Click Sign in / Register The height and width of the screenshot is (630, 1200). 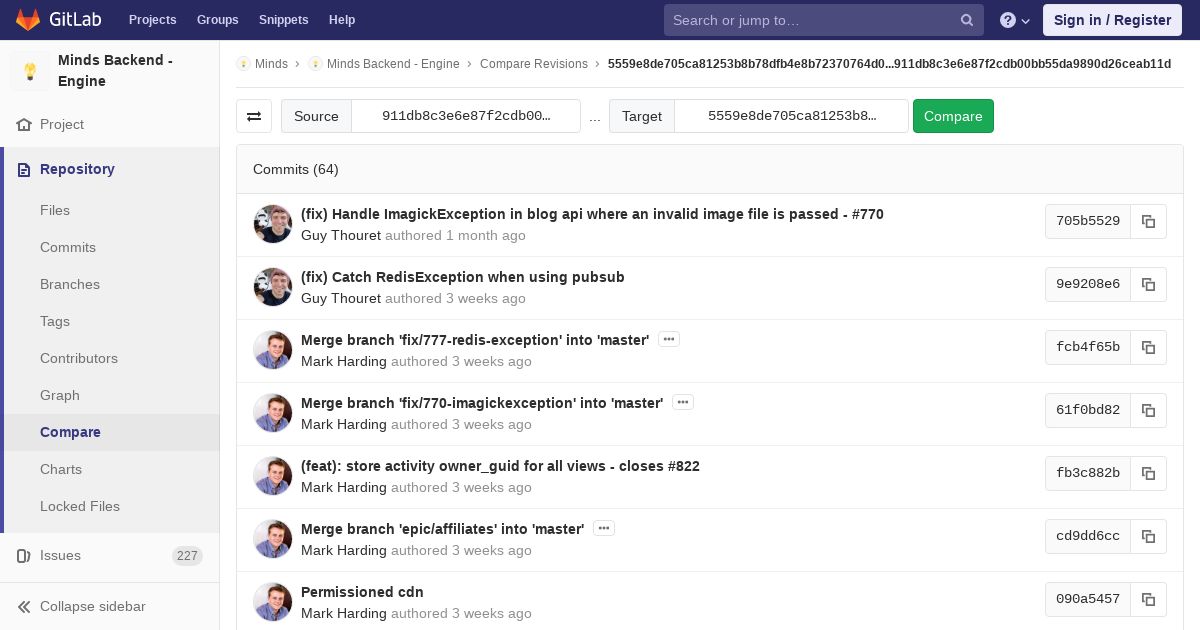click(x=1112, y=20)
